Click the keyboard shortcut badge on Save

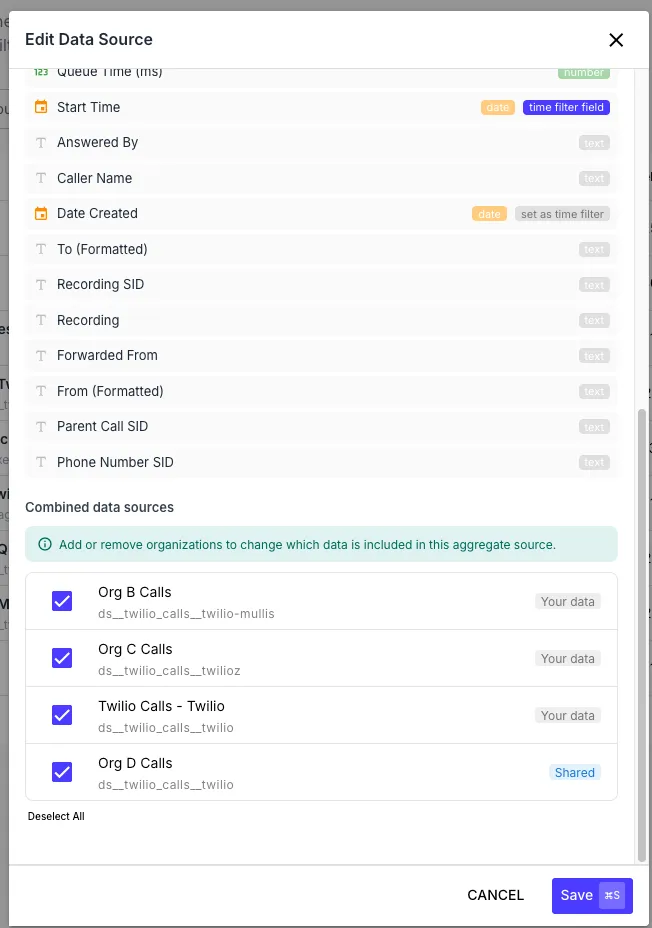point(611,895)
